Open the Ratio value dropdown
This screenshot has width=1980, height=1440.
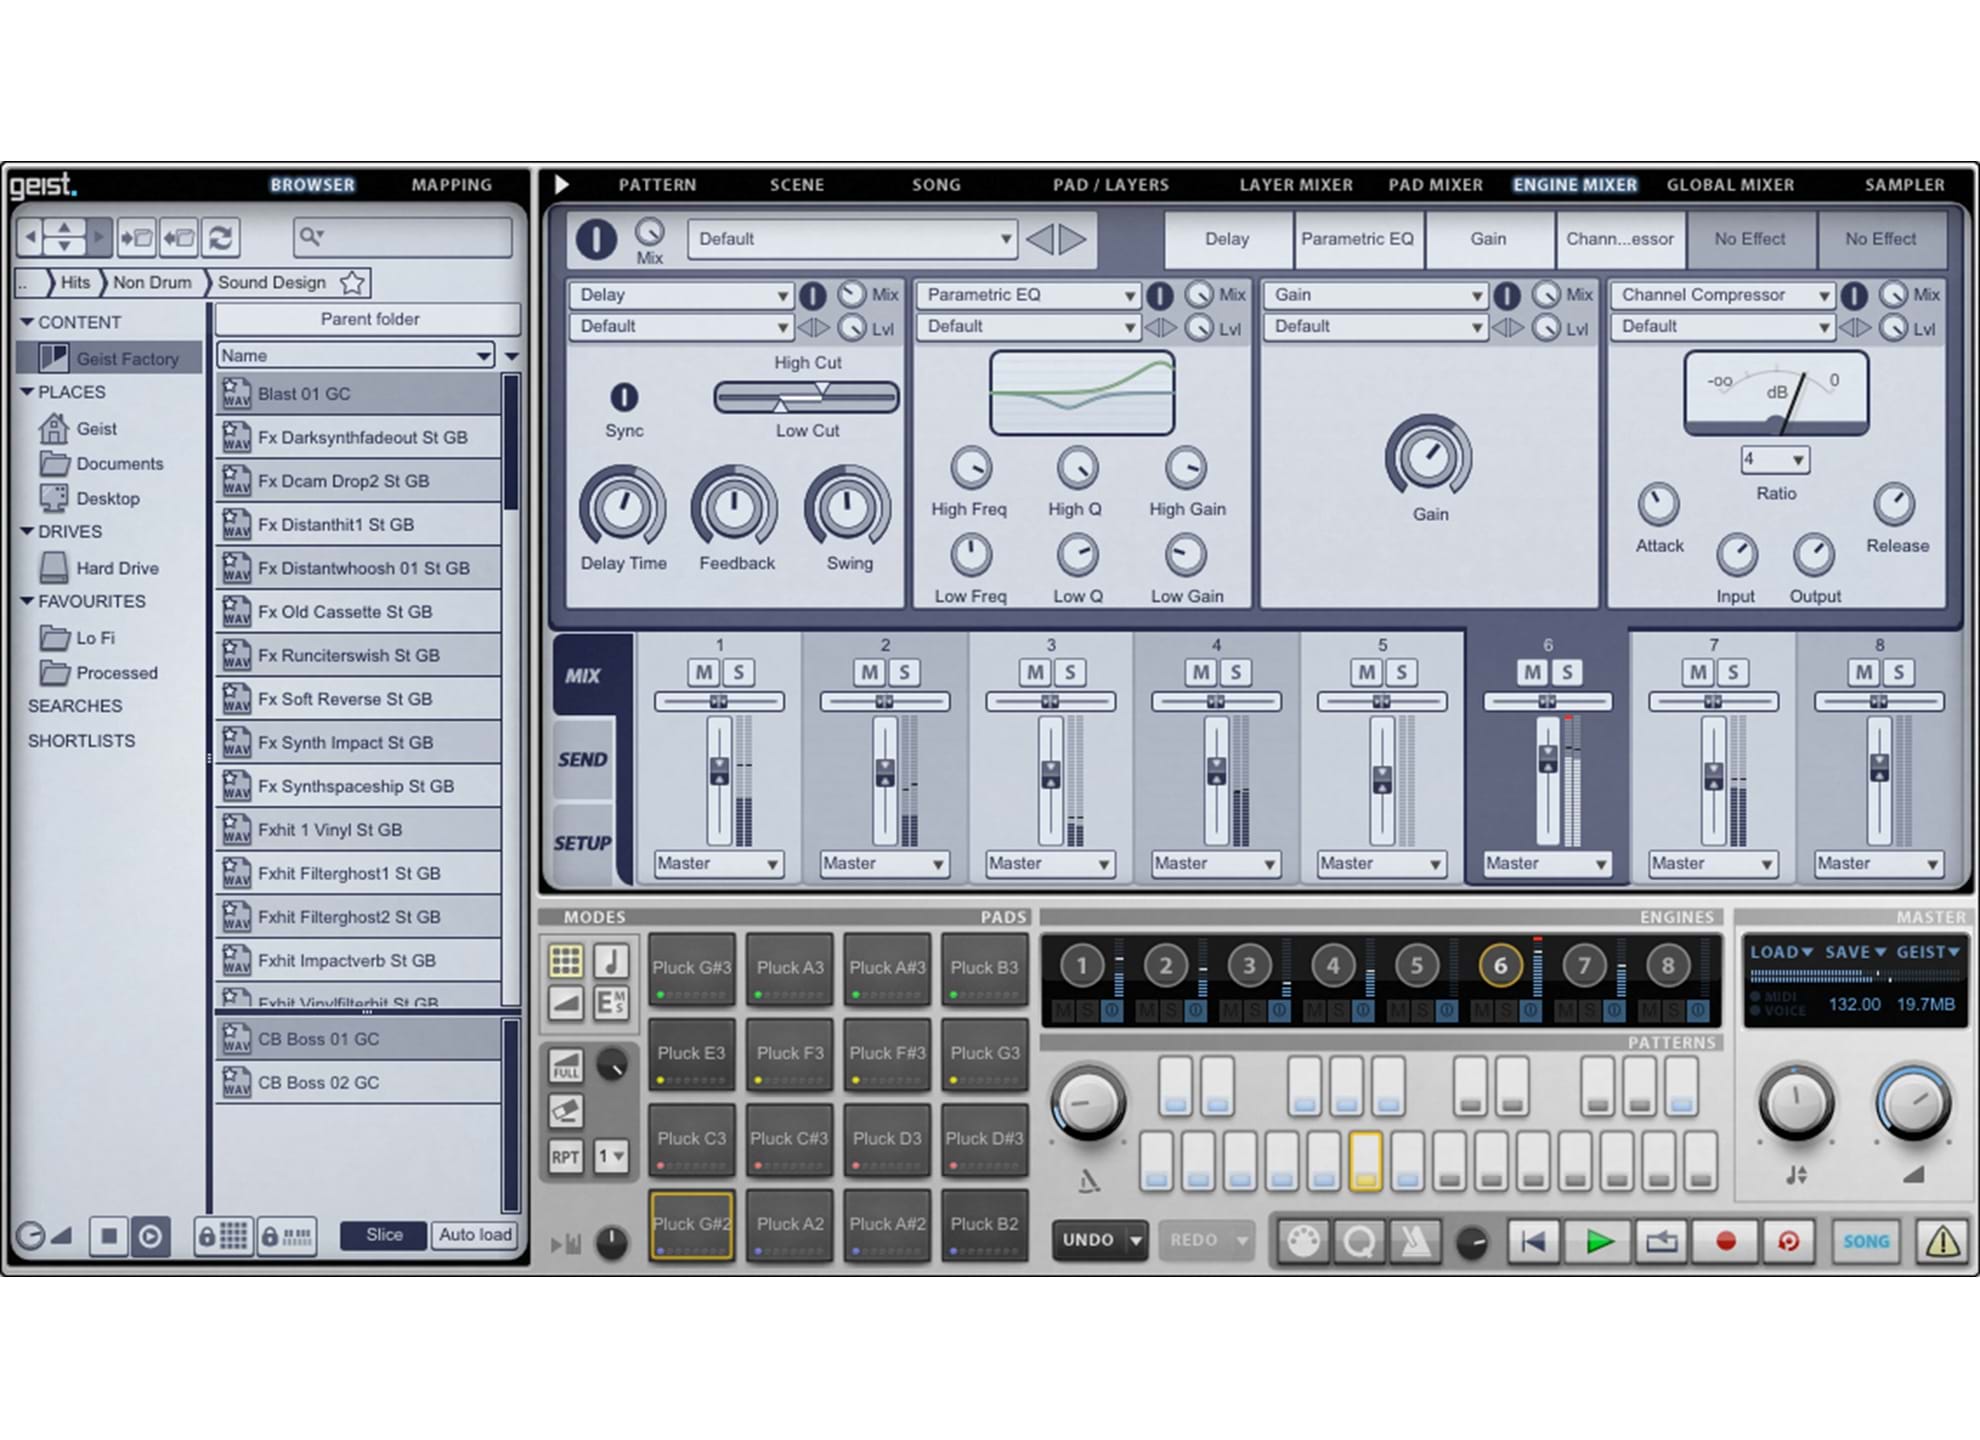(1775, 460)
